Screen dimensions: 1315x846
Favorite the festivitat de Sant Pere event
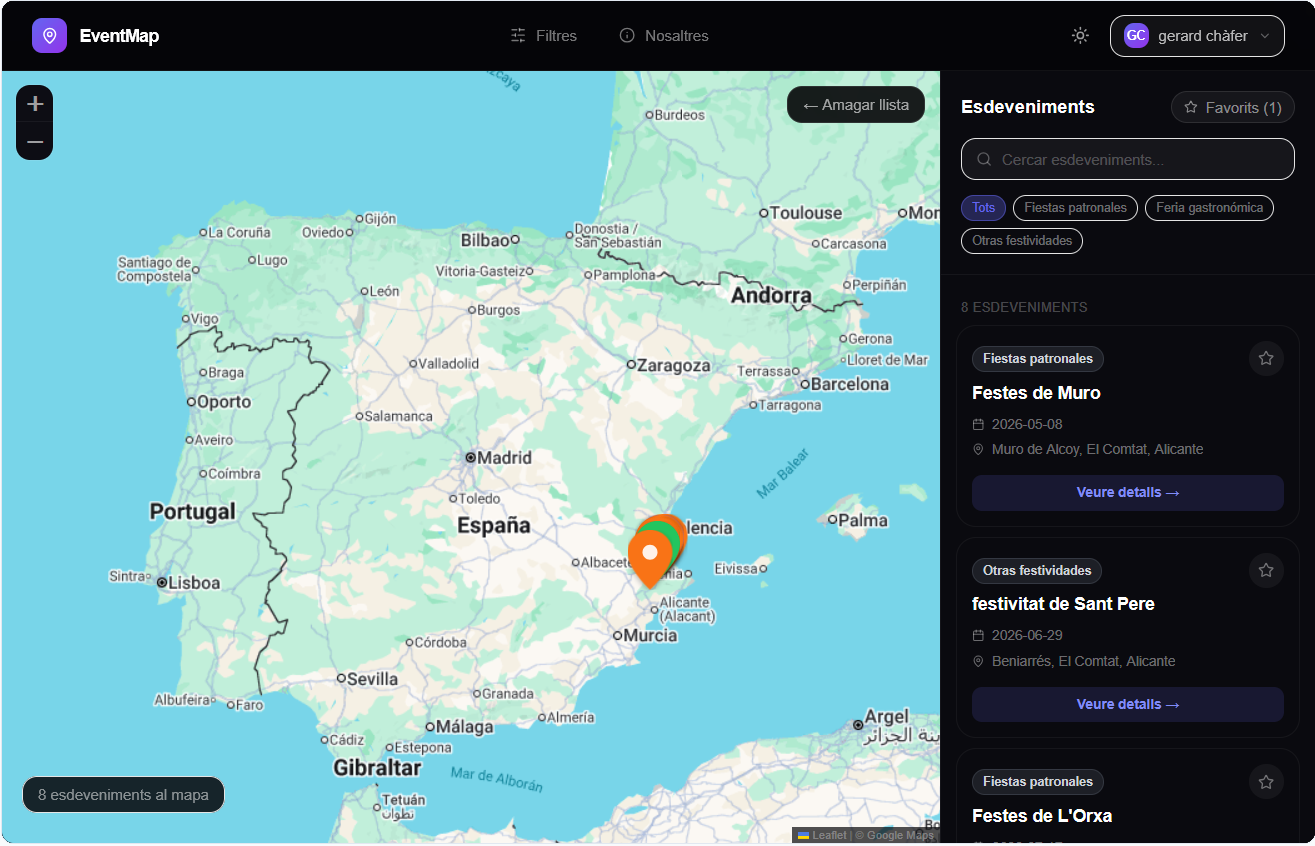(x=1266, y=570)
